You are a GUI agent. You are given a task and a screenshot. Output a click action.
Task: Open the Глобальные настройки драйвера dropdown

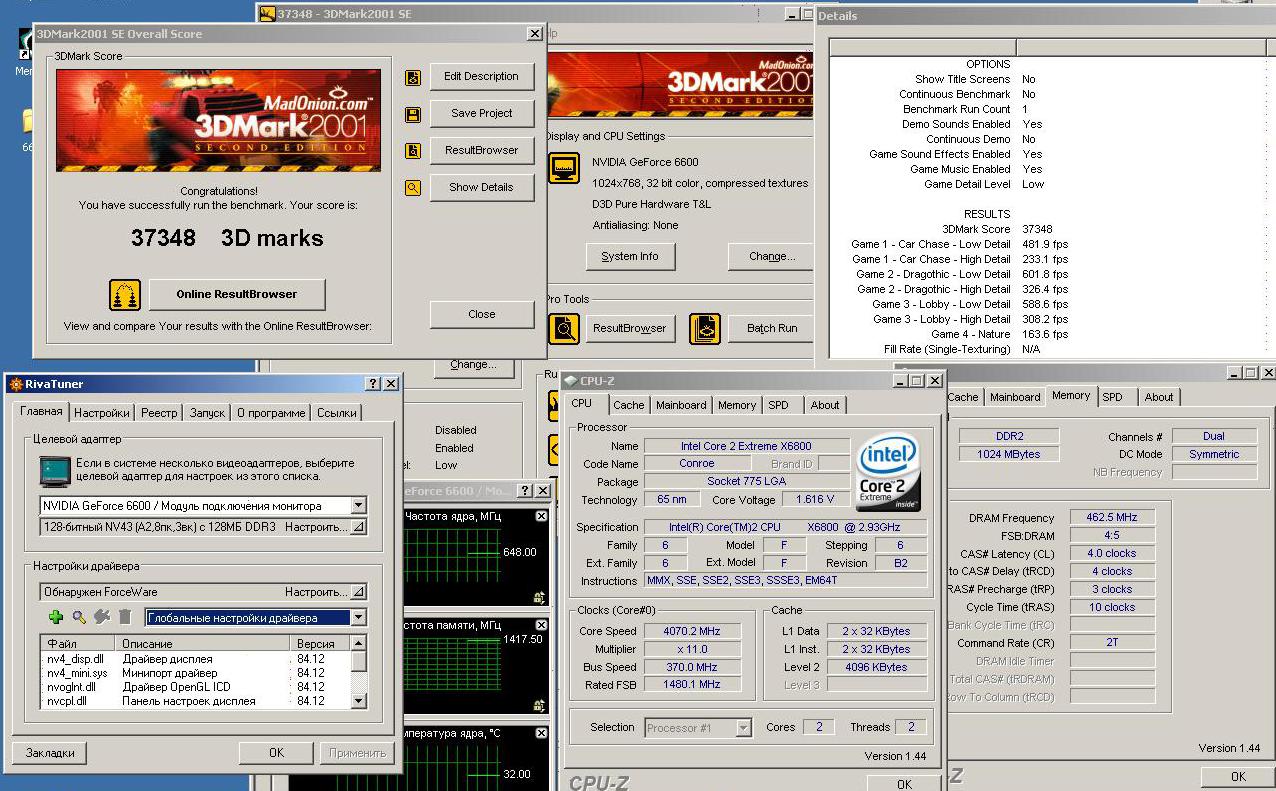[358, 618]
